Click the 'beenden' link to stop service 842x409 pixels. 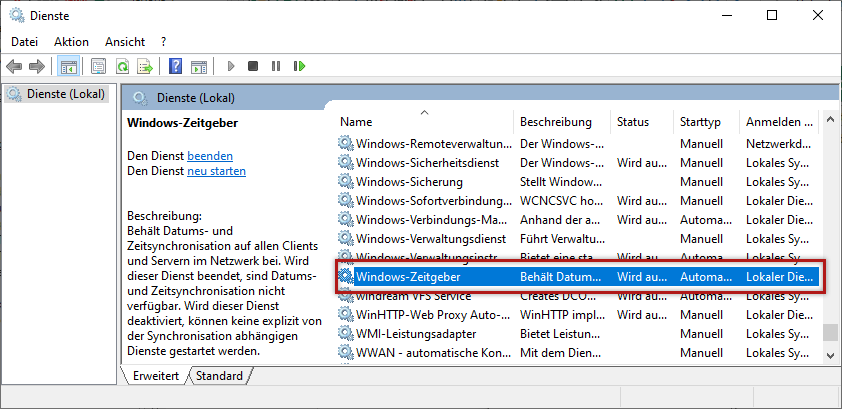[x=210, y=156]
